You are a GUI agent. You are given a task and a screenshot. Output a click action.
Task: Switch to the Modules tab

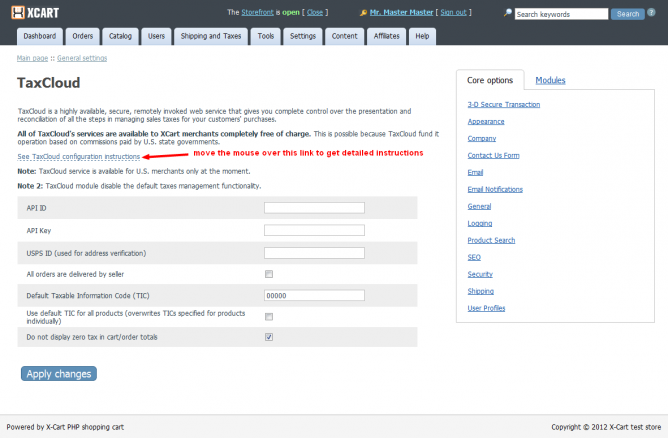coord(550,80)
